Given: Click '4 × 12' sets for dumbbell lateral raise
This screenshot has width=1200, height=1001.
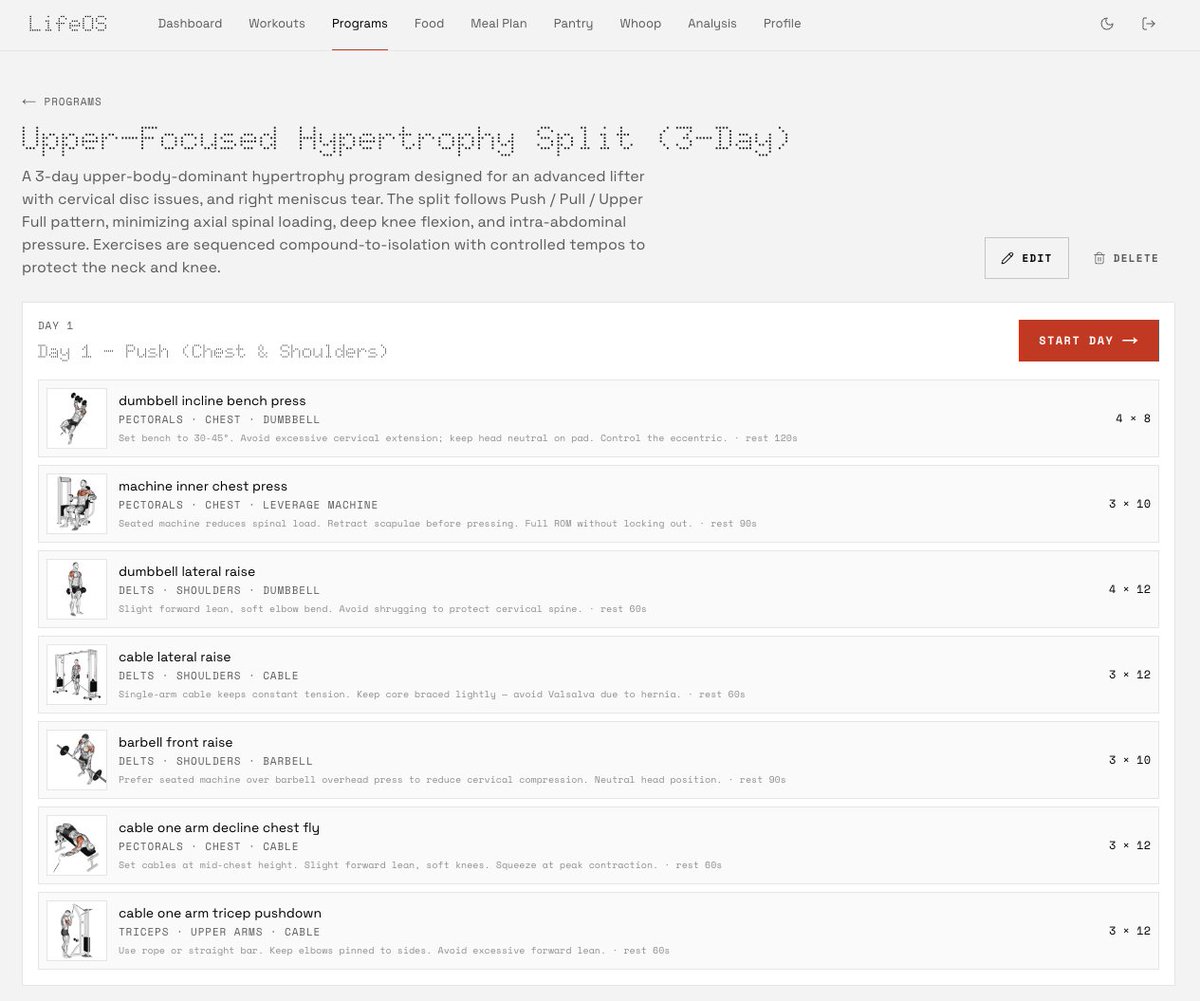Looking at the screenshot, I should click(x=1130, y=590).
